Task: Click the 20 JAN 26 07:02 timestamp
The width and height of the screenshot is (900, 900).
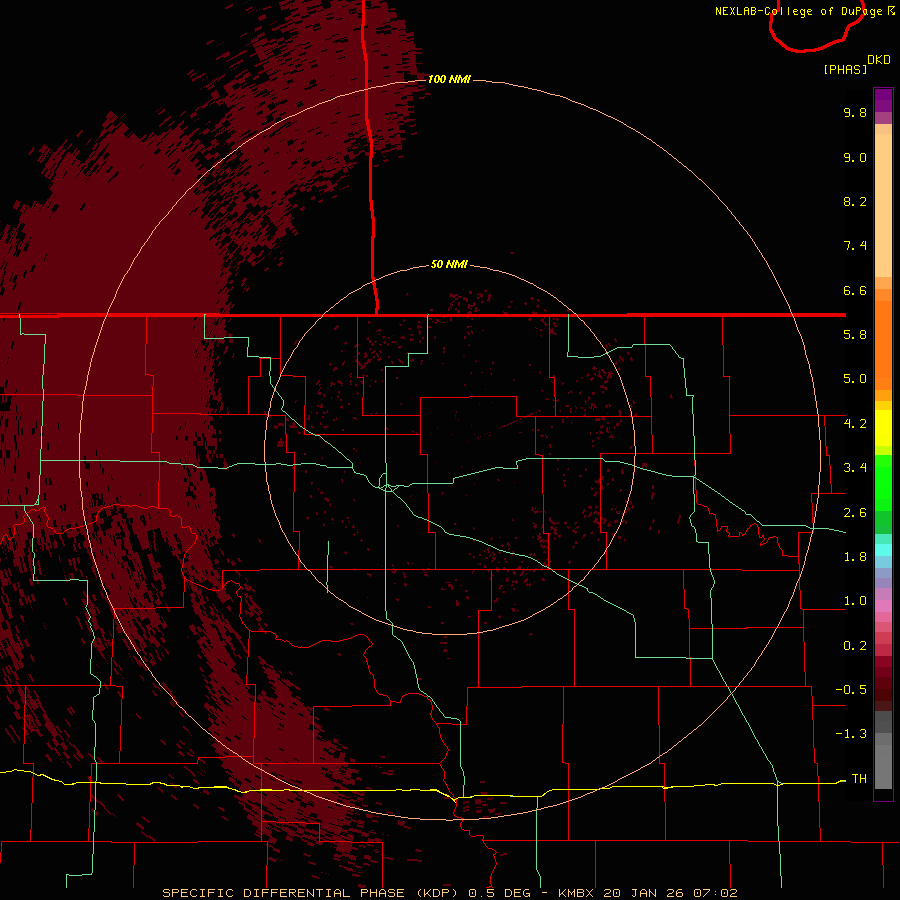Action: [669, 893]
